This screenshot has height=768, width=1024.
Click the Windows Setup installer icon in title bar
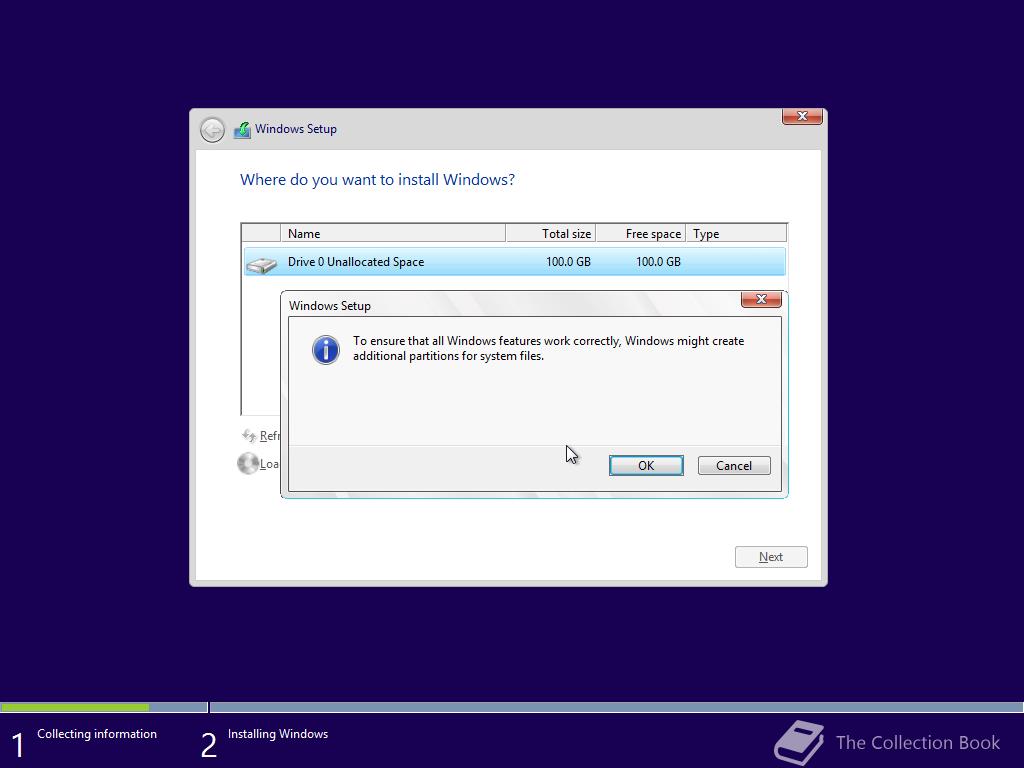point(242,129)
